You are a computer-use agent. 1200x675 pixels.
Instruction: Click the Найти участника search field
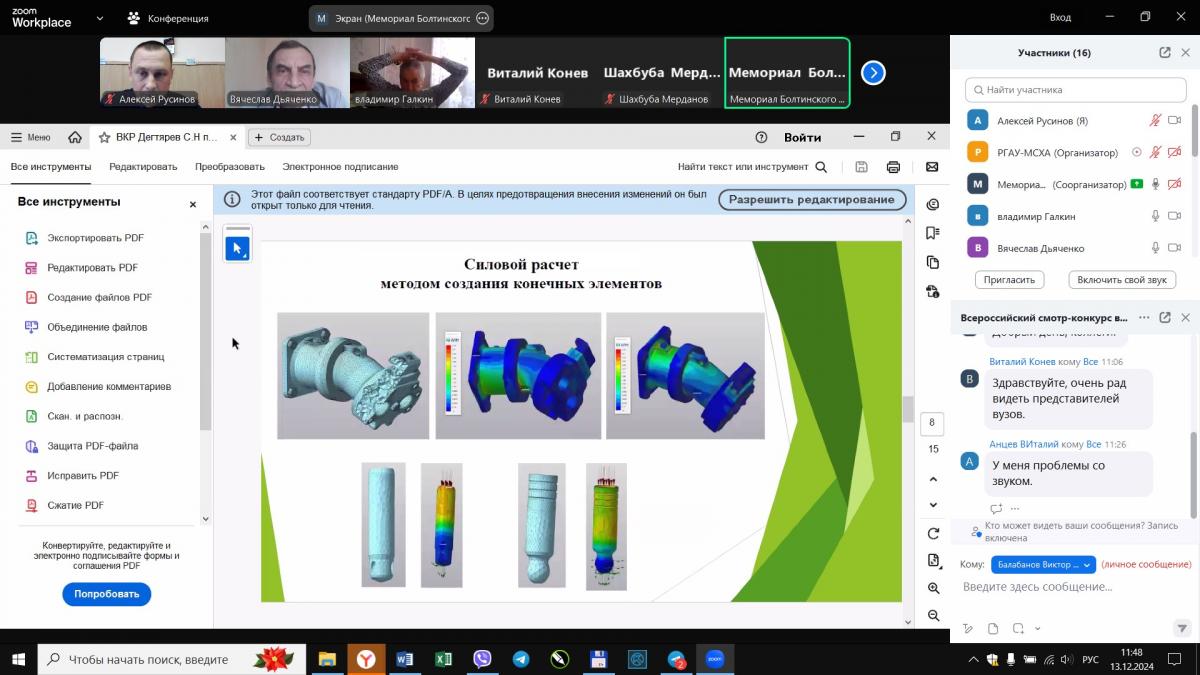(x=1075, y=90)
